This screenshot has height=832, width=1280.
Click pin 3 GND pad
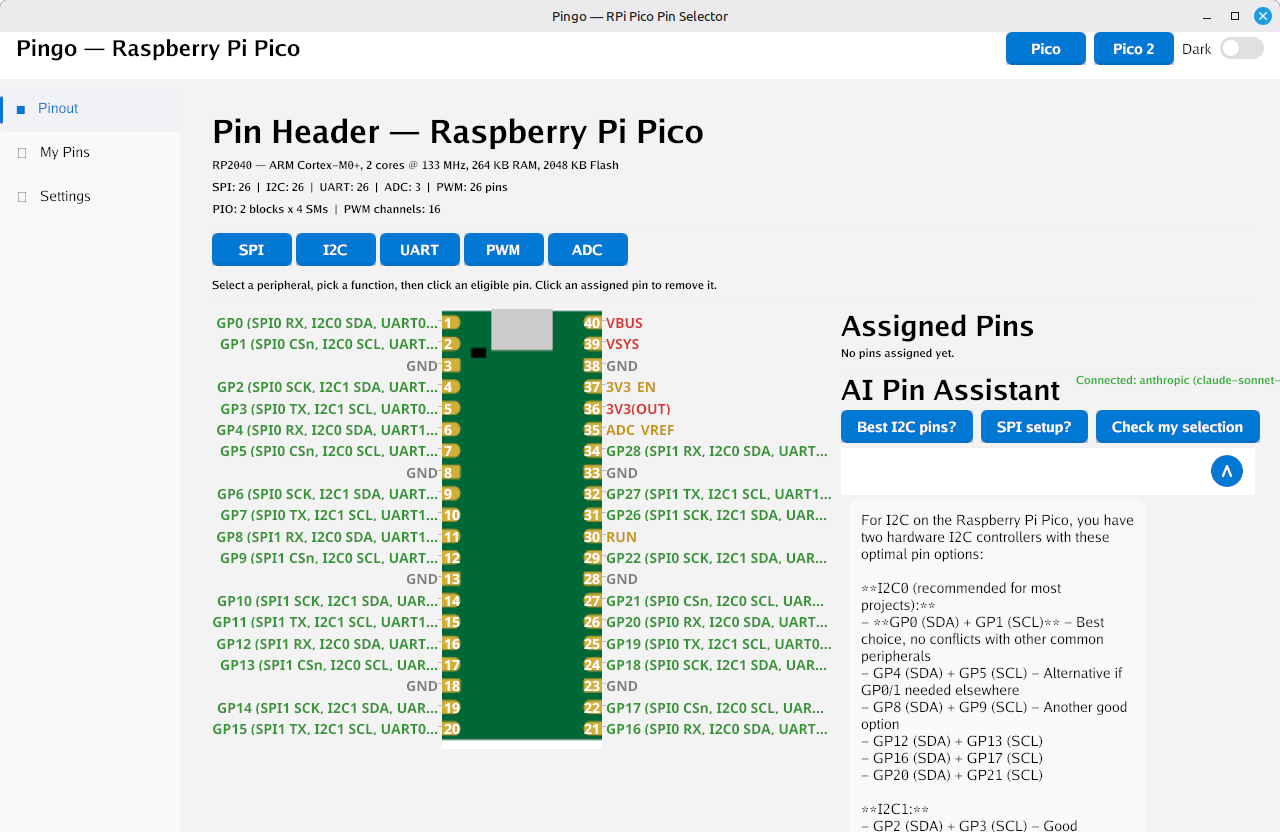coord(451,366)
